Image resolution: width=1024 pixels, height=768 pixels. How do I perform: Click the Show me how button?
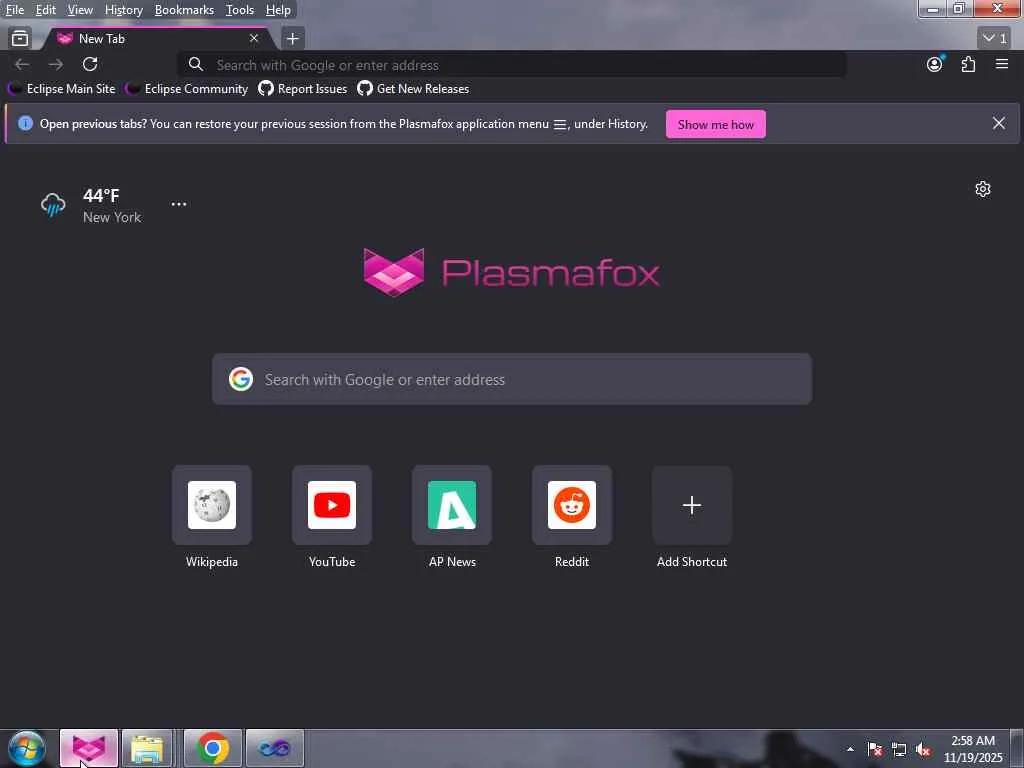pyautogui.click(x=716, y=124)
